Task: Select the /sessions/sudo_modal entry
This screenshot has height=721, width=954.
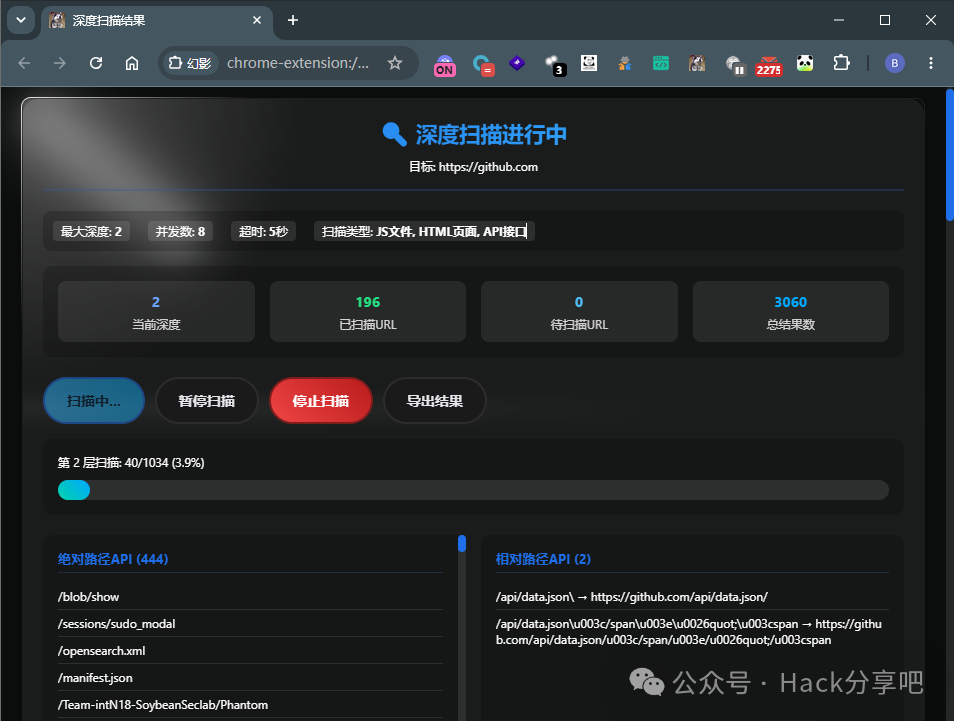Action: click(x=250, y=624)
